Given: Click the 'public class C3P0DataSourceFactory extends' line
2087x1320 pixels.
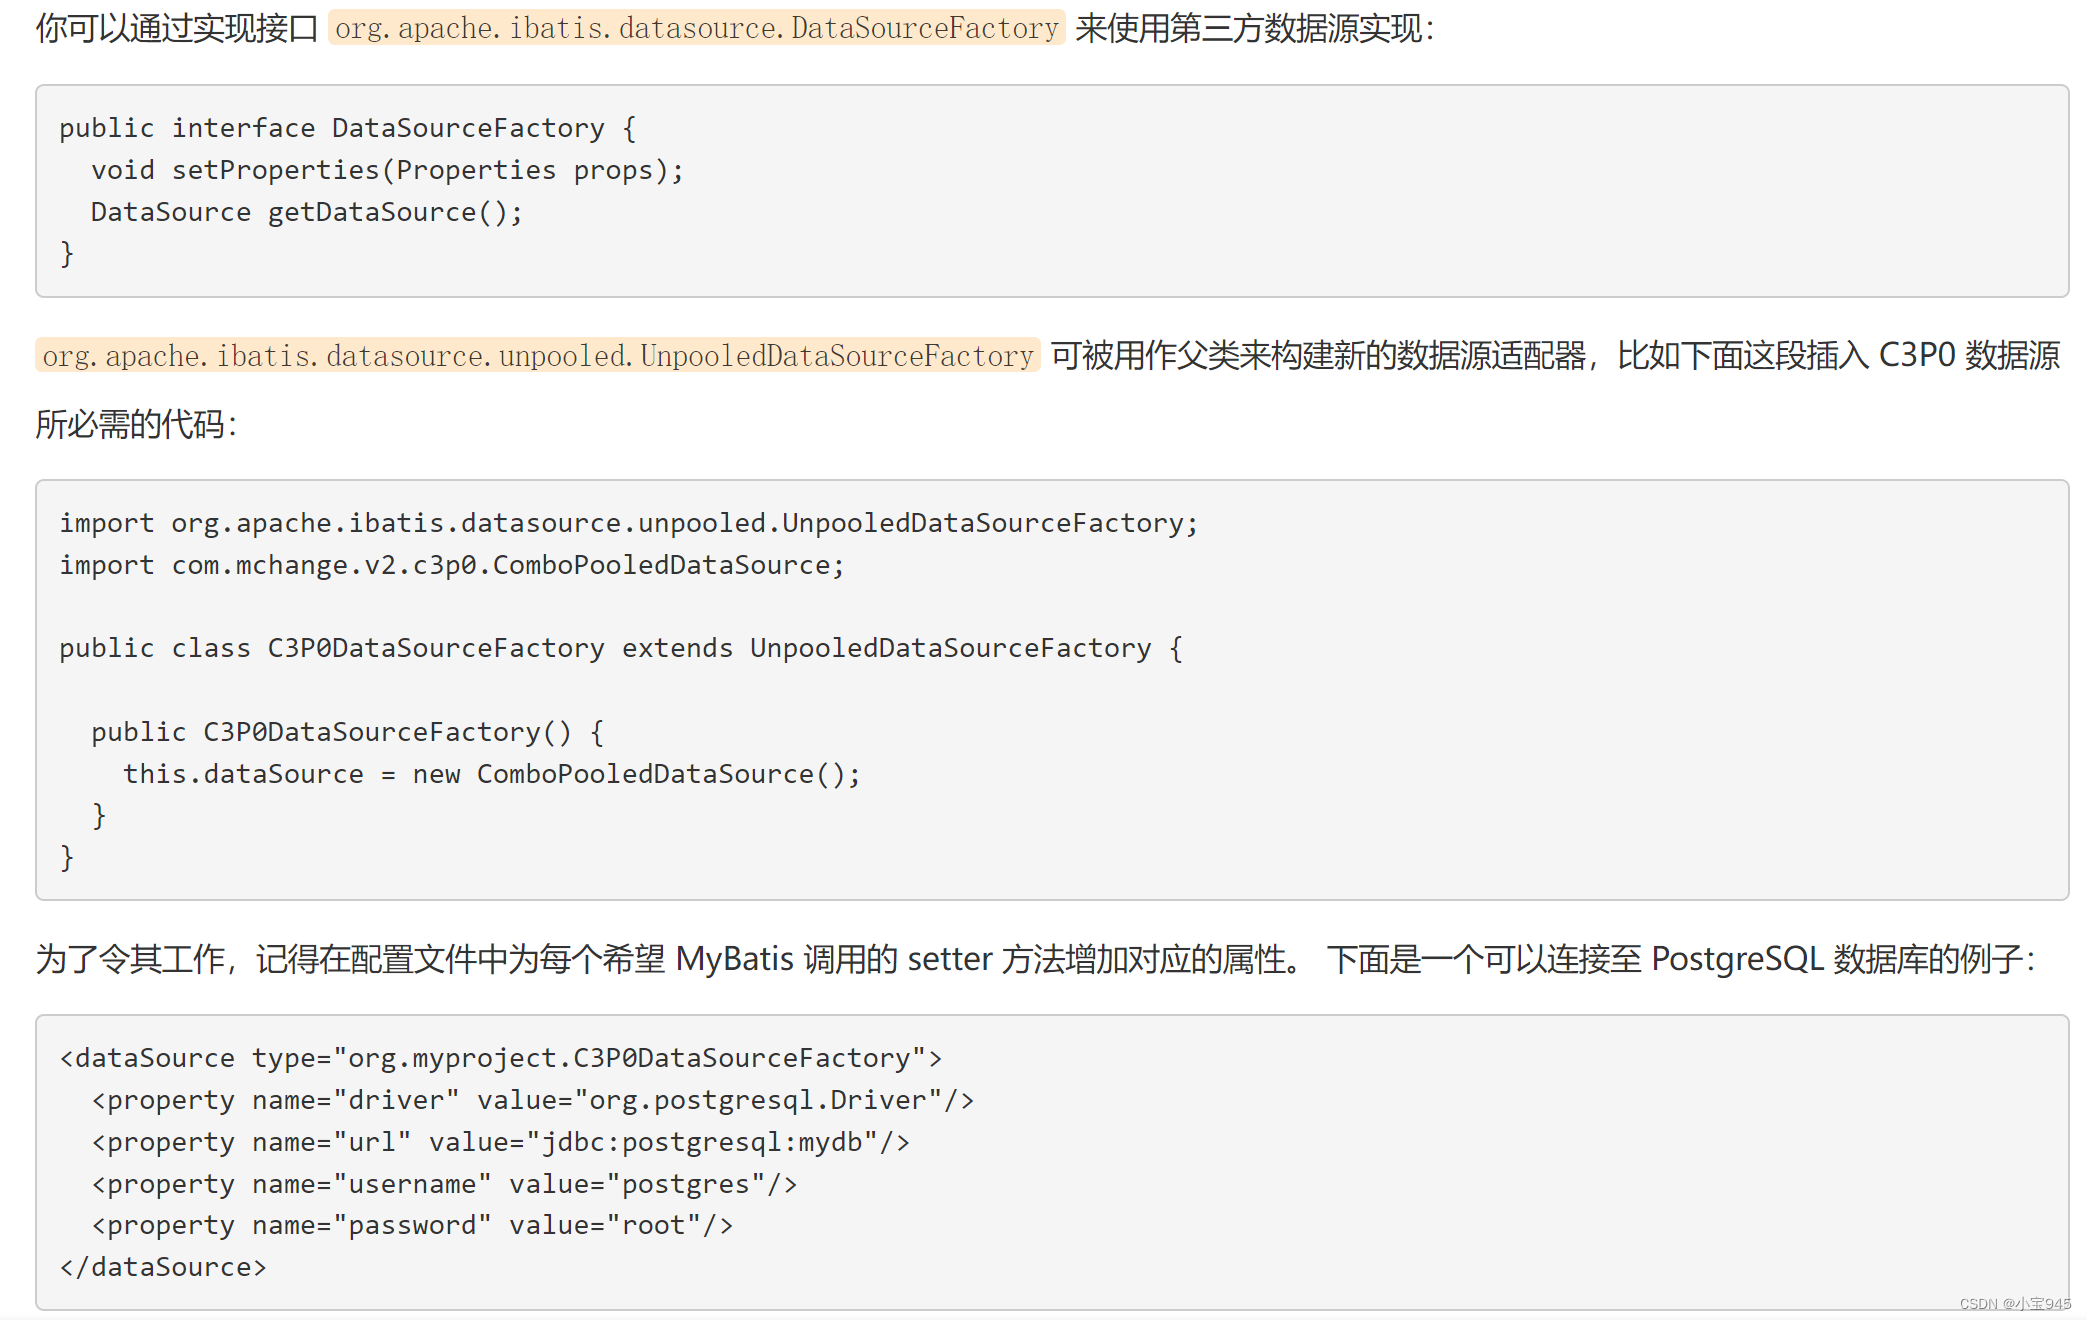Looking at the screenshot, I should (x=621, y=648).
